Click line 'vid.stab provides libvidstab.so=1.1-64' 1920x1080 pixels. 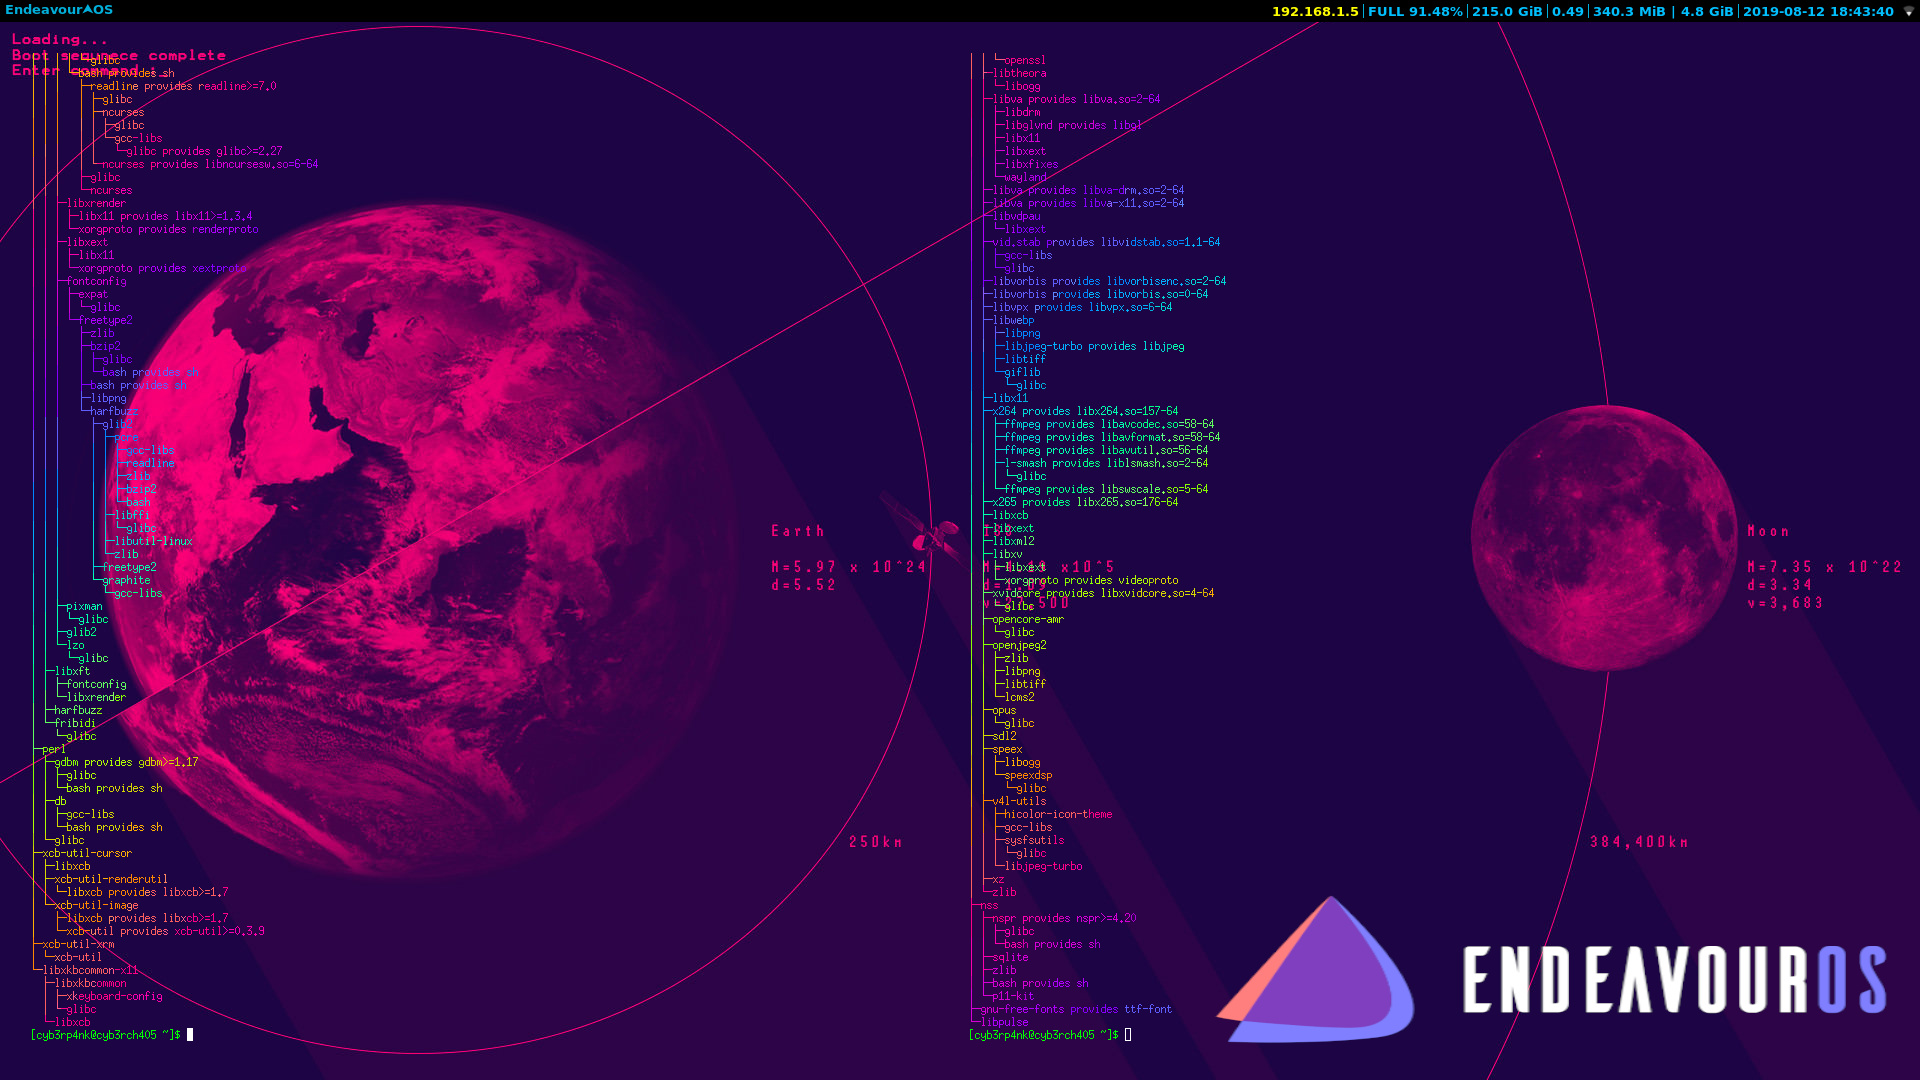[1106, 242]
